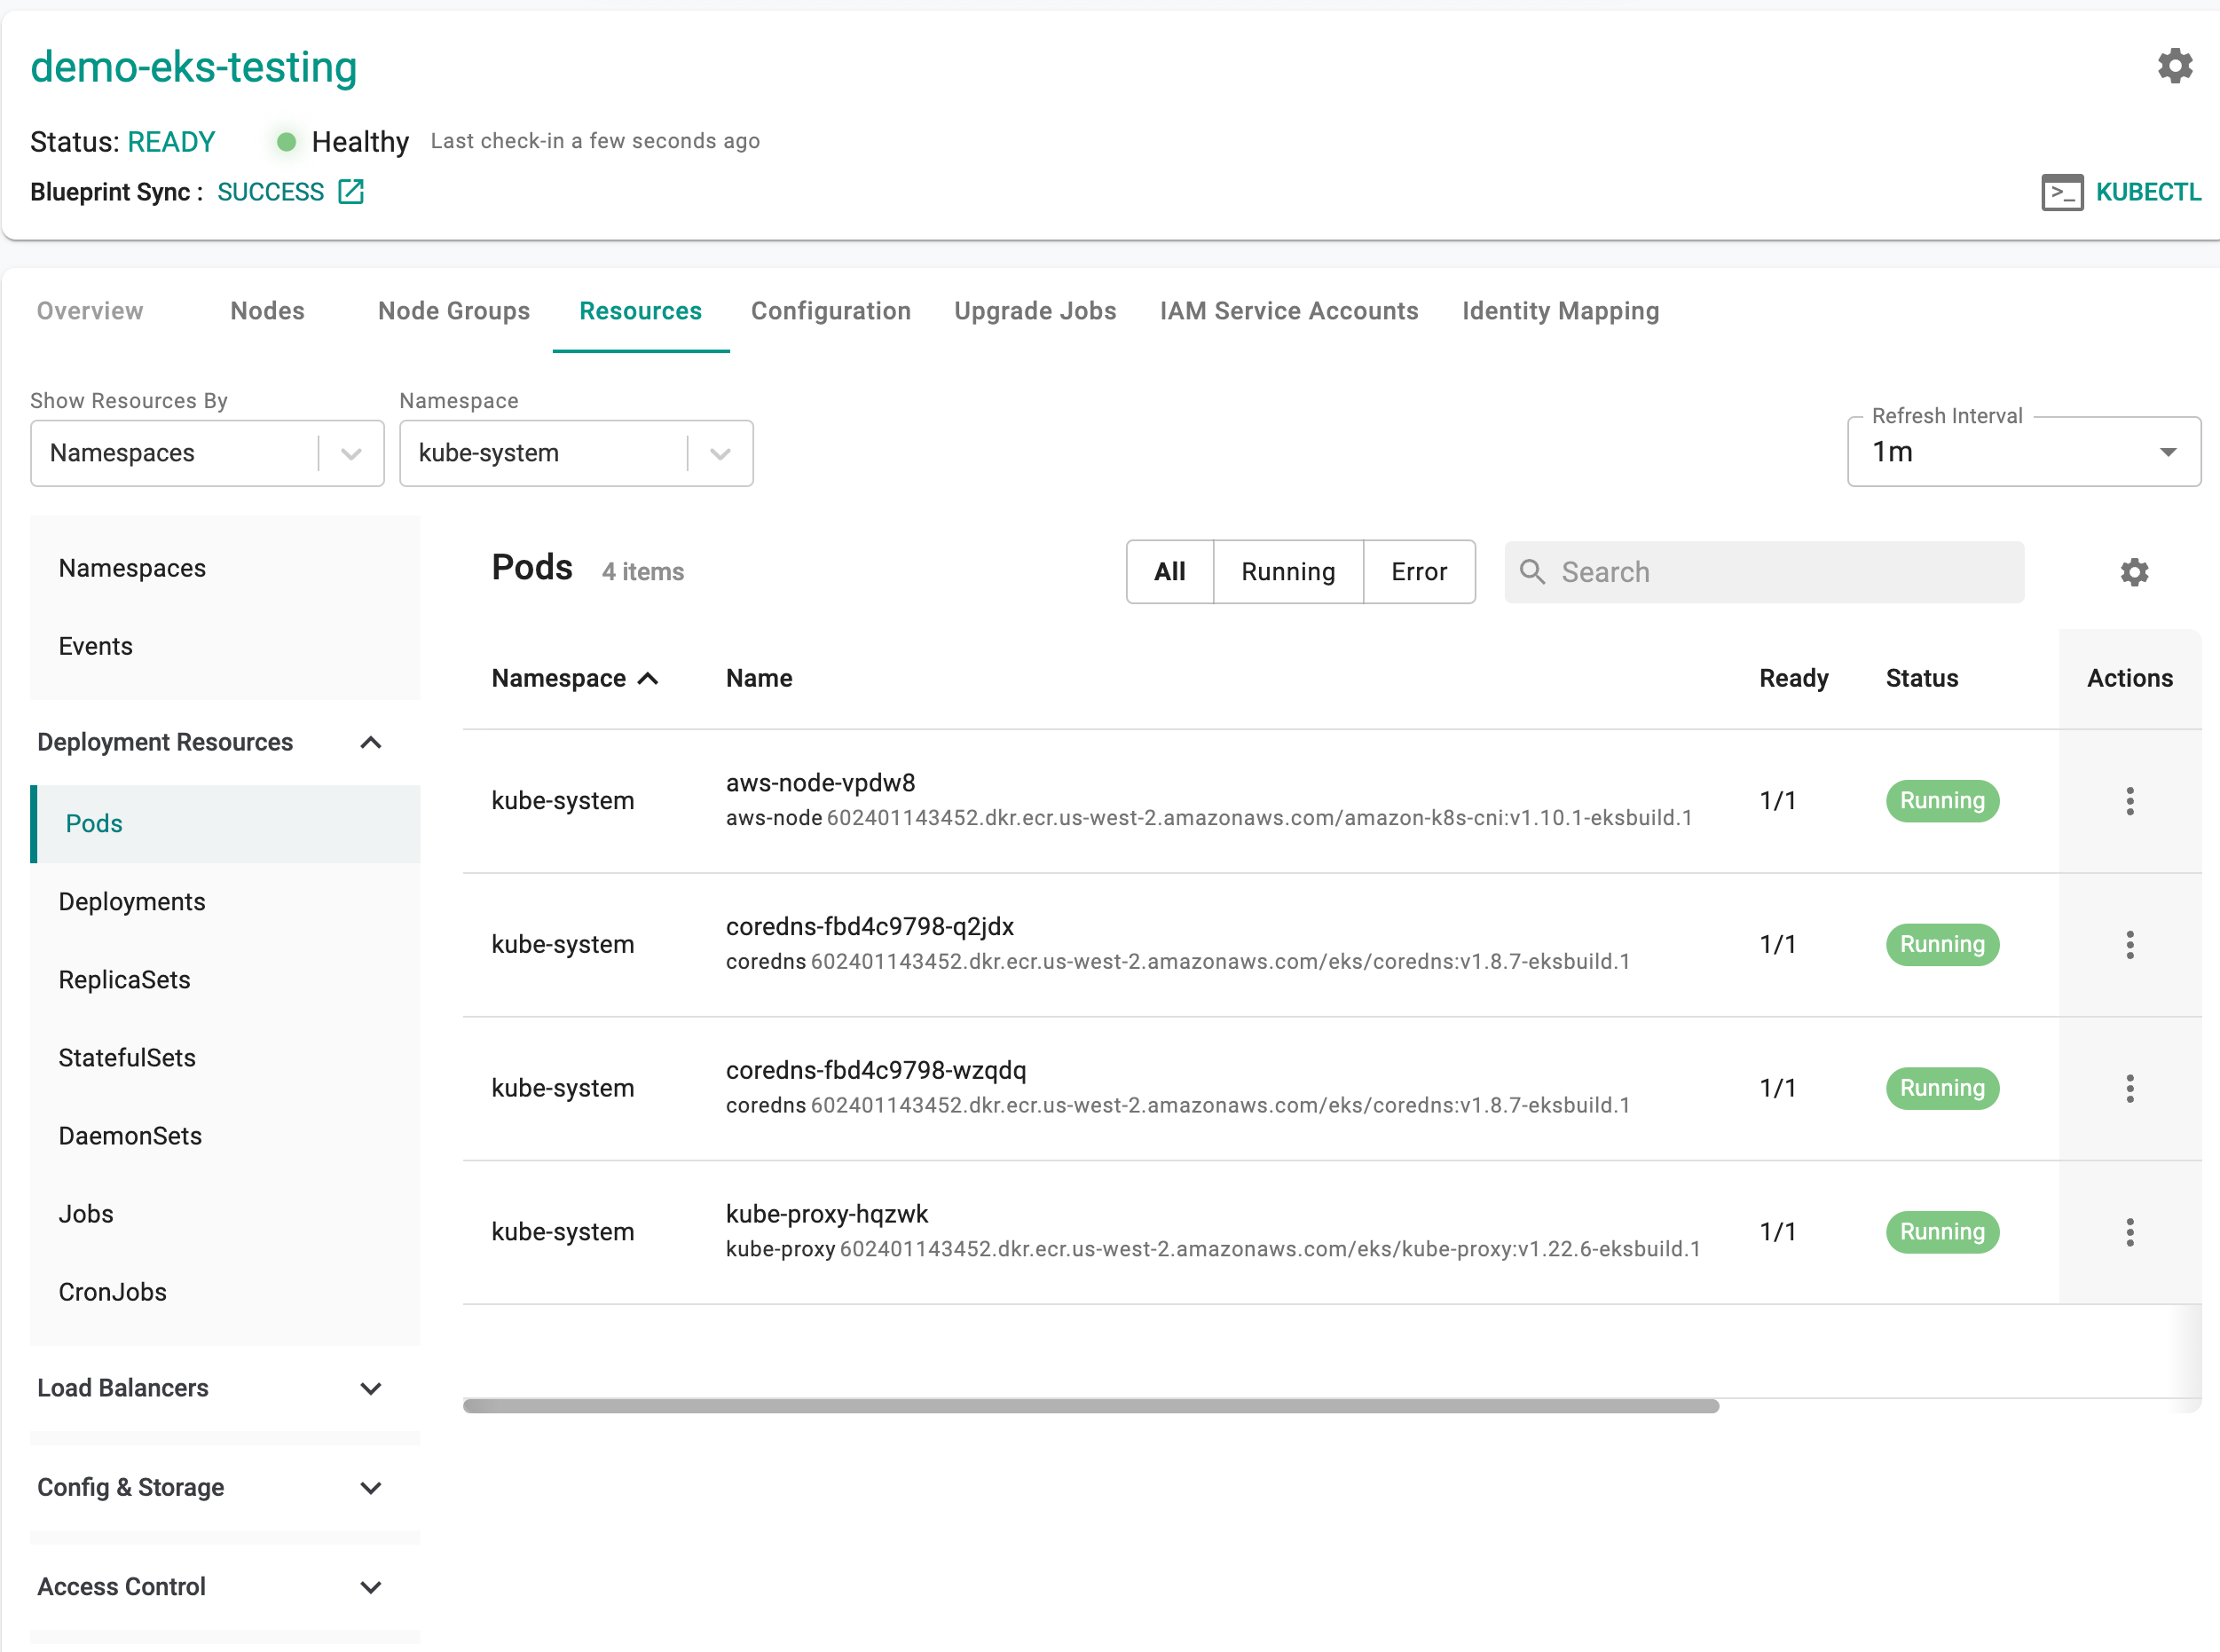
Task: Filter pods by Error
Action: [x=1419, y=572]
